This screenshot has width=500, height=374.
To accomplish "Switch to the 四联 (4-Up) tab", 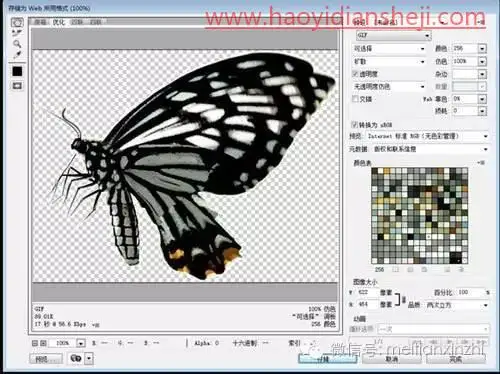I will [95, 22].
